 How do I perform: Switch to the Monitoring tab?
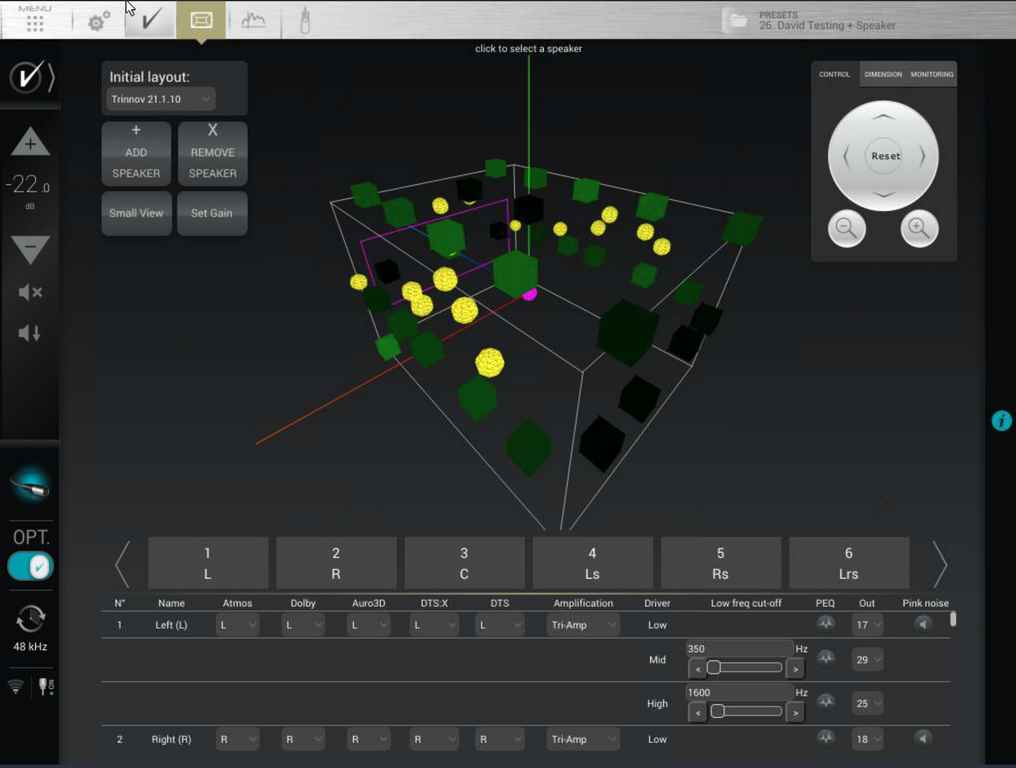point(932,74)
